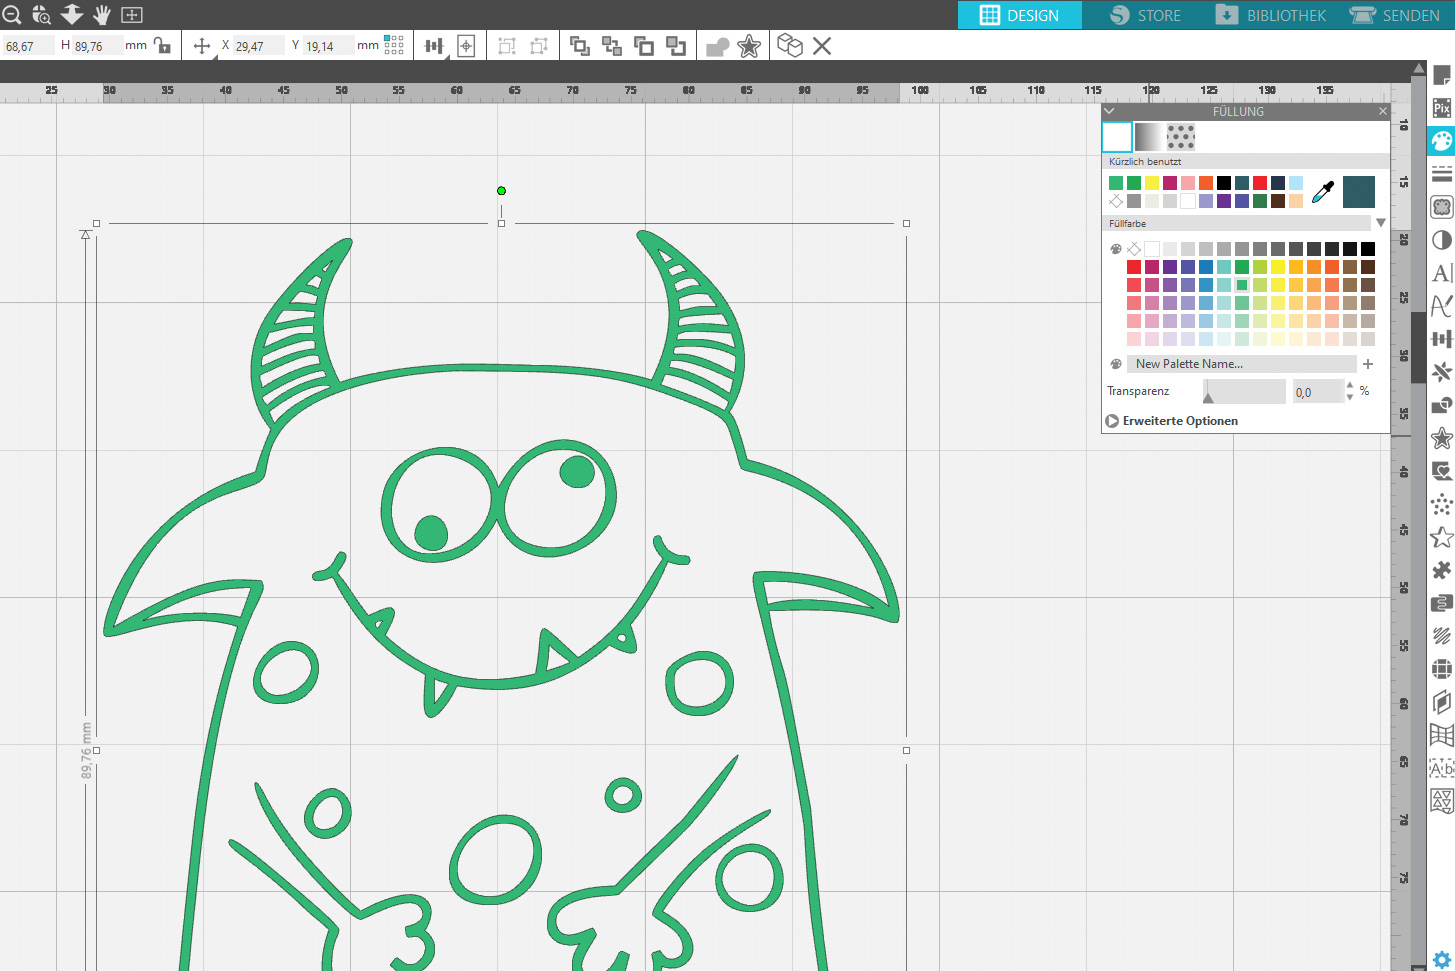Switch to the STORE tab
This screenshot has height=971, width=1455.
coord(1145,15)
